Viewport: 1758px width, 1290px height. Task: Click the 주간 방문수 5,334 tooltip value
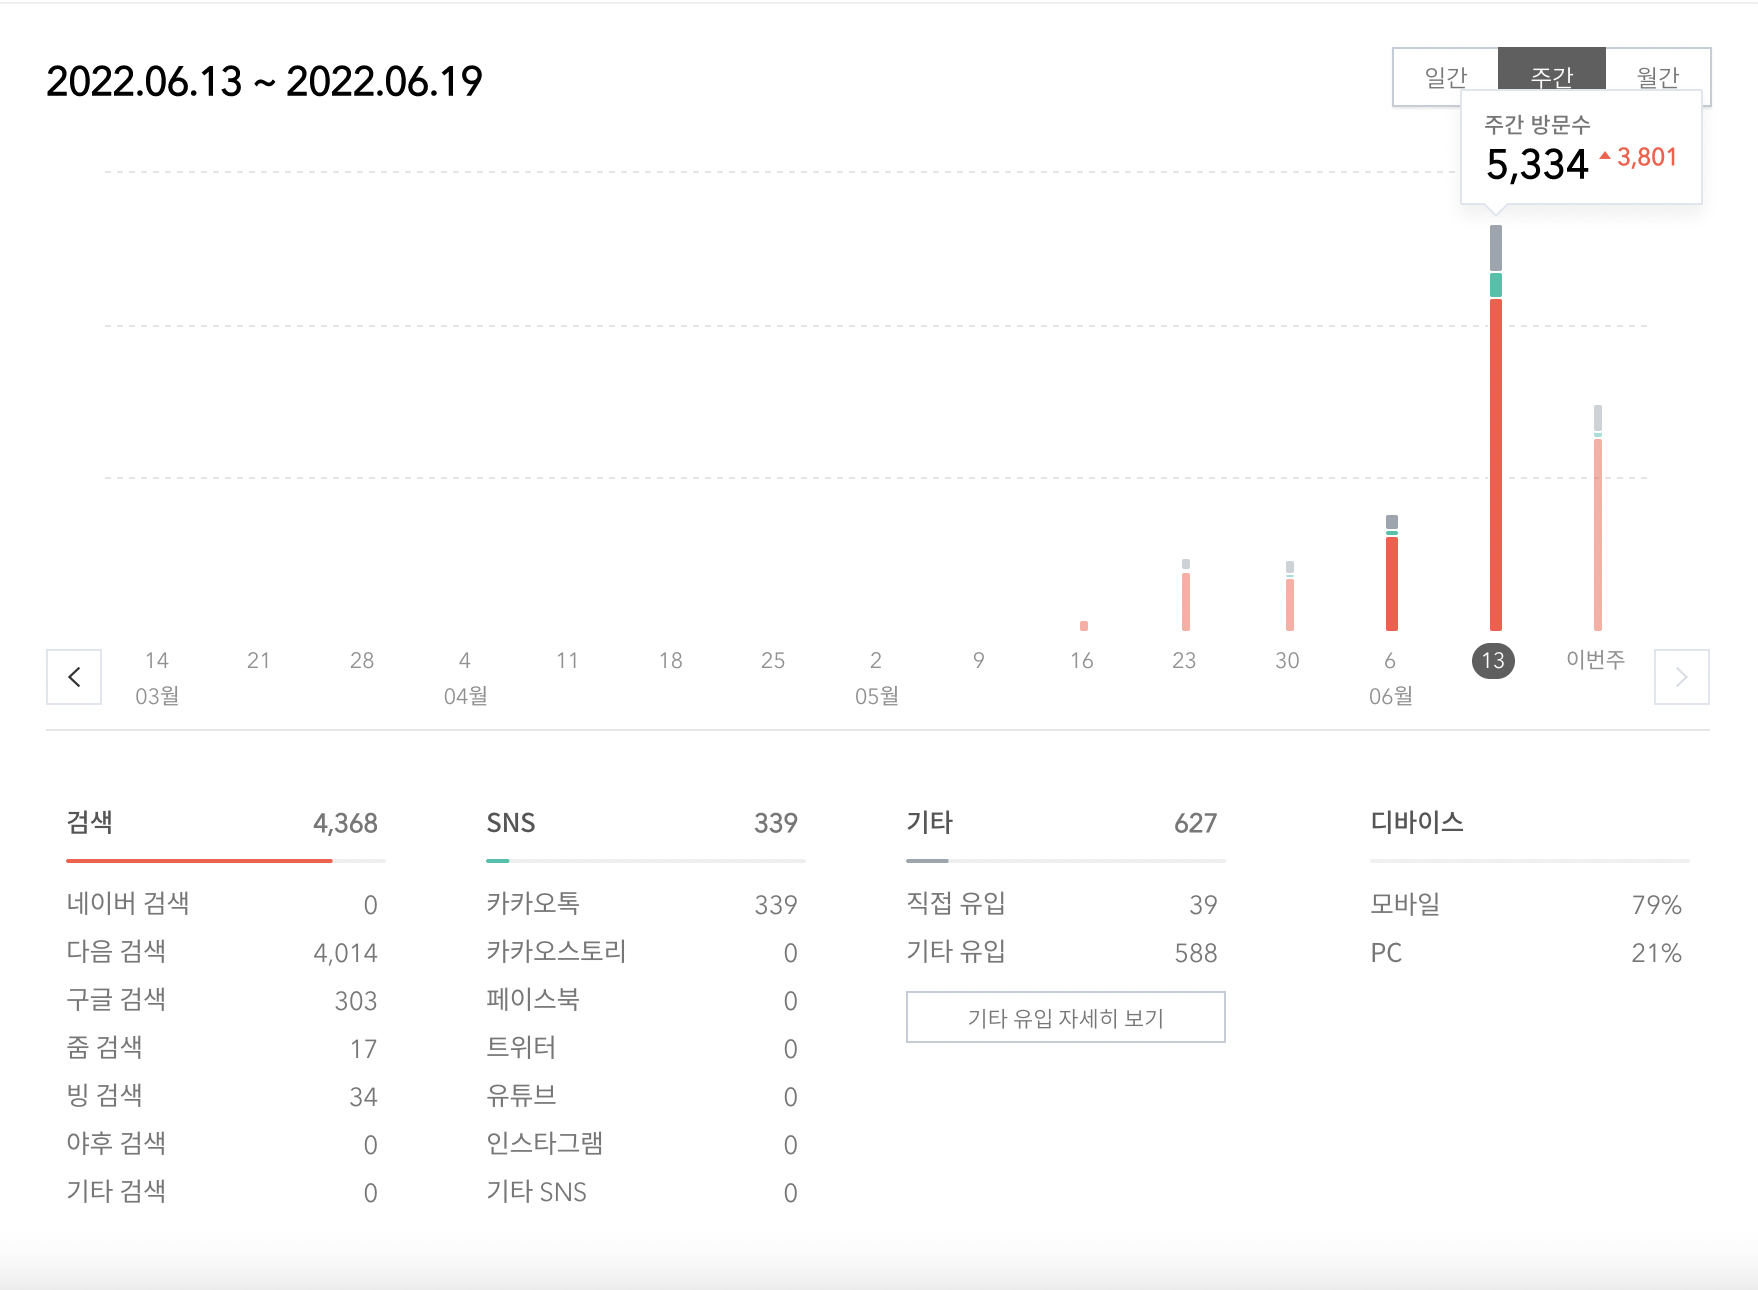1537,165
